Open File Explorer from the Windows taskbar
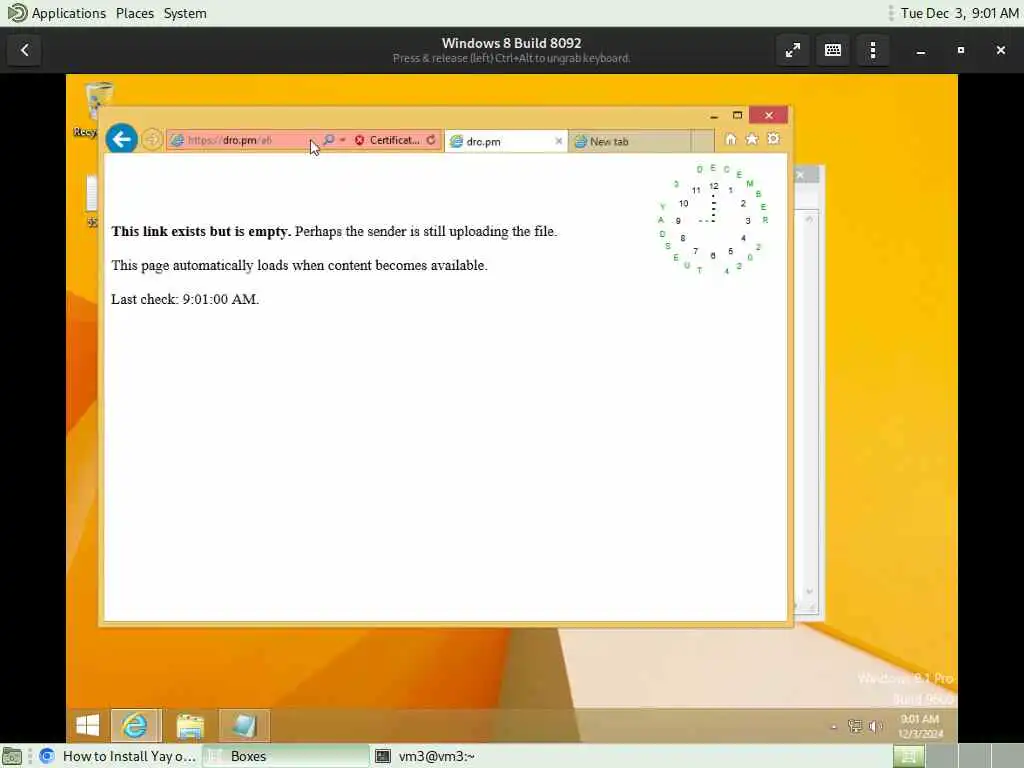 click(x=190, y=725)
